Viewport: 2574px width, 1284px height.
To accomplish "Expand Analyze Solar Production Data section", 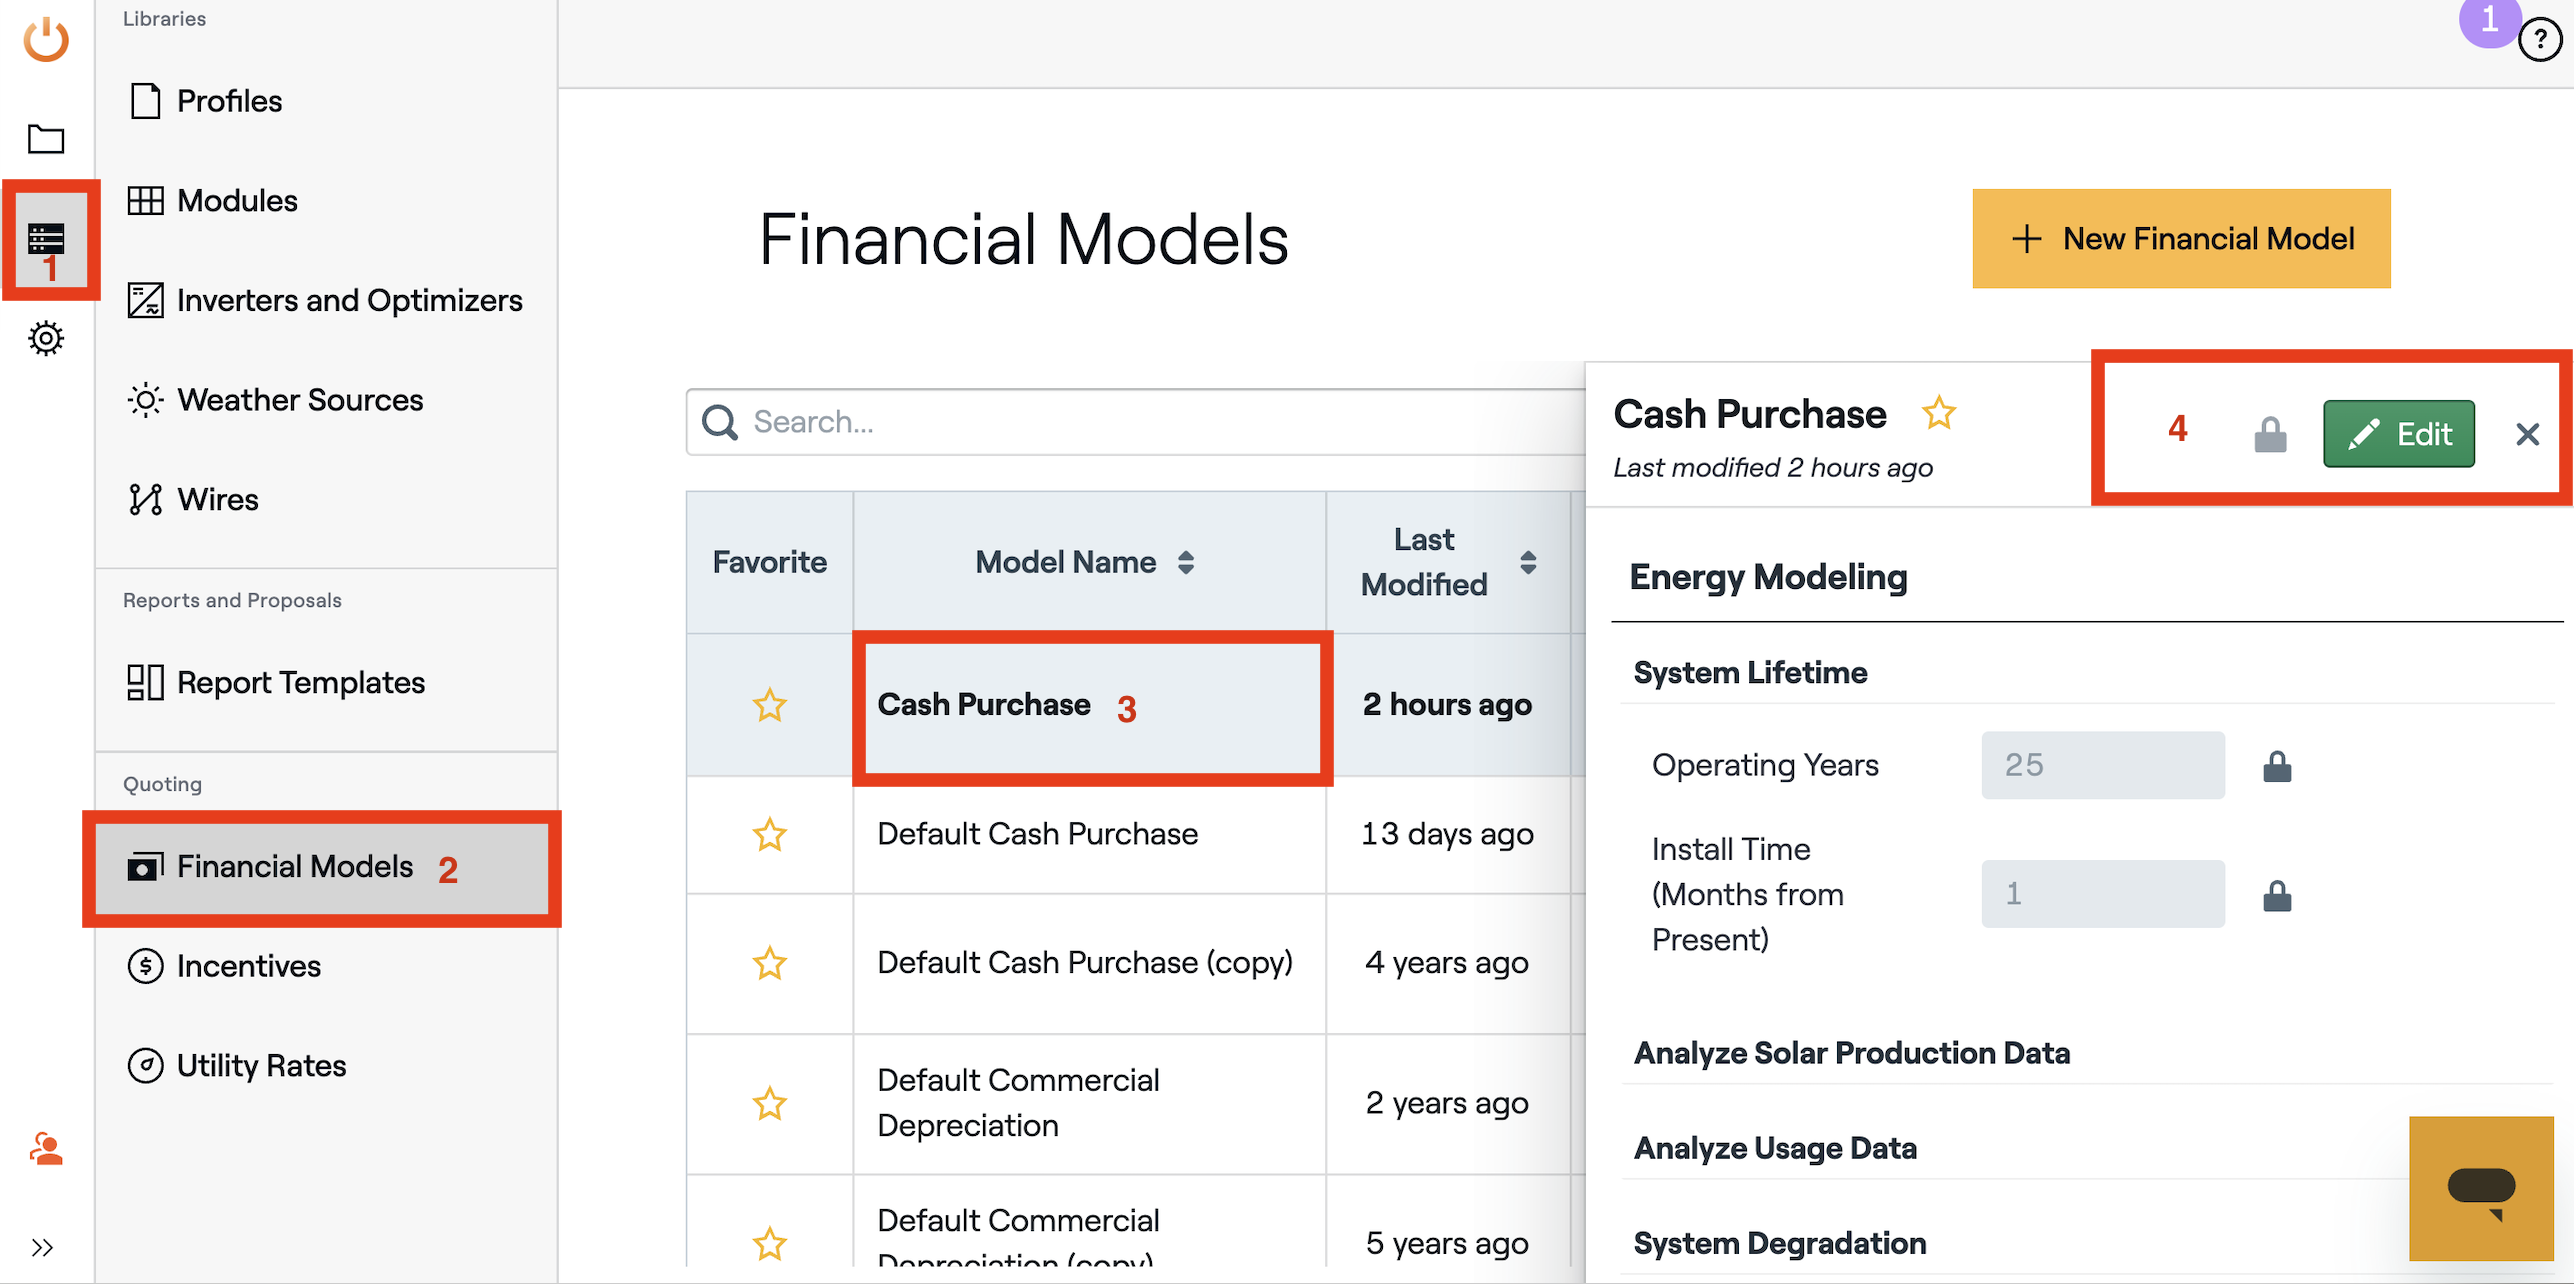I will point(1851,1053).
